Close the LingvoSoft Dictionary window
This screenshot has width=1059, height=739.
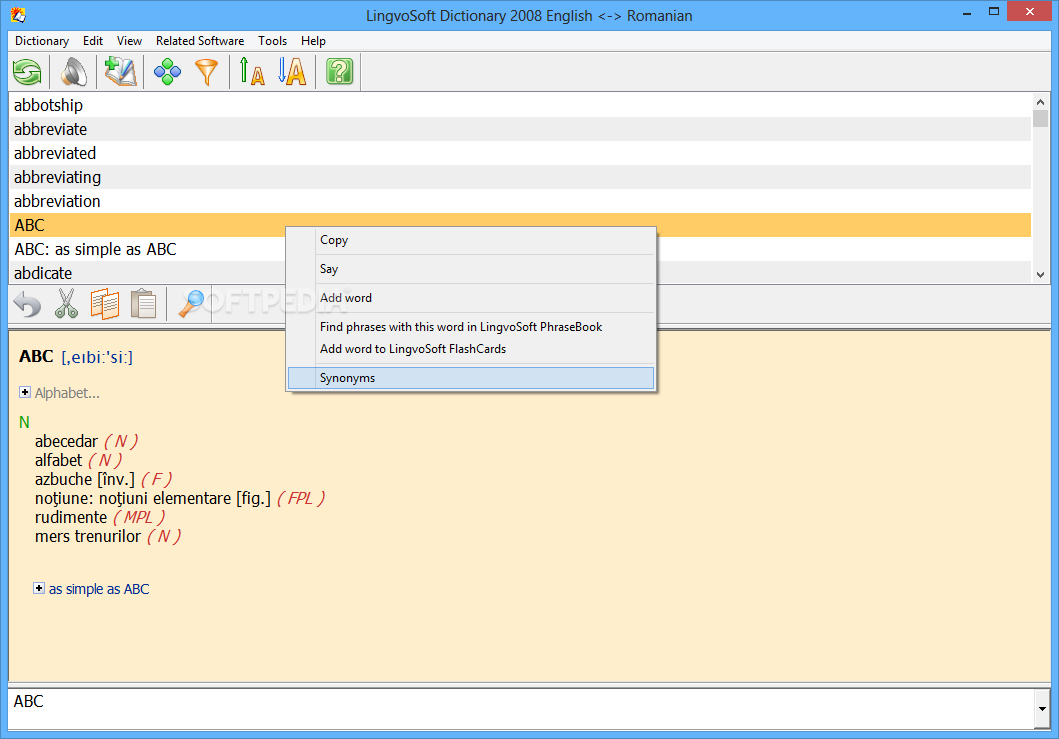(x=1030, y=11)
